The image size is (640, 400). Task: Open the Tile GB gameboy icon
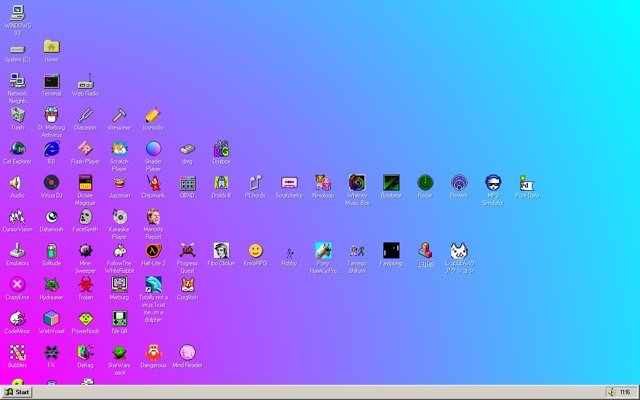click(119, 318)
